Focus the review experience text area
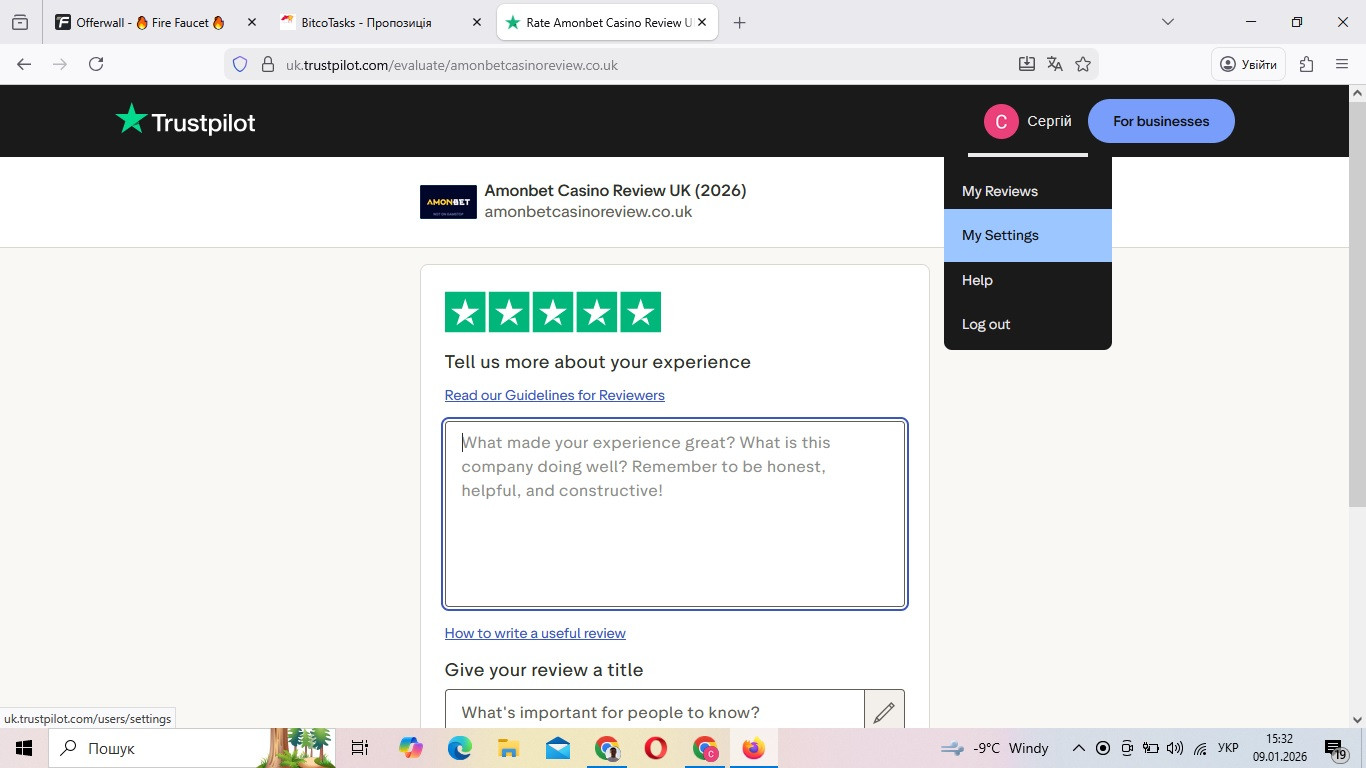Image resolution: width=1366 pixels, height=768 pixels. [x=675, y=514]
